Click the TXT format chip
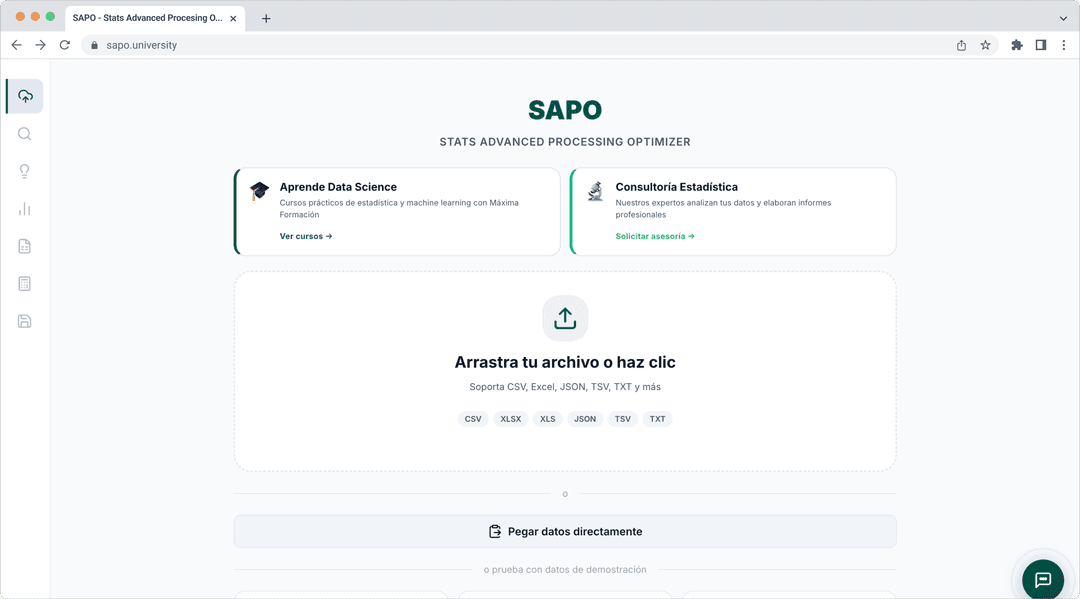1080x599 pixels. [x=658, y=419]
